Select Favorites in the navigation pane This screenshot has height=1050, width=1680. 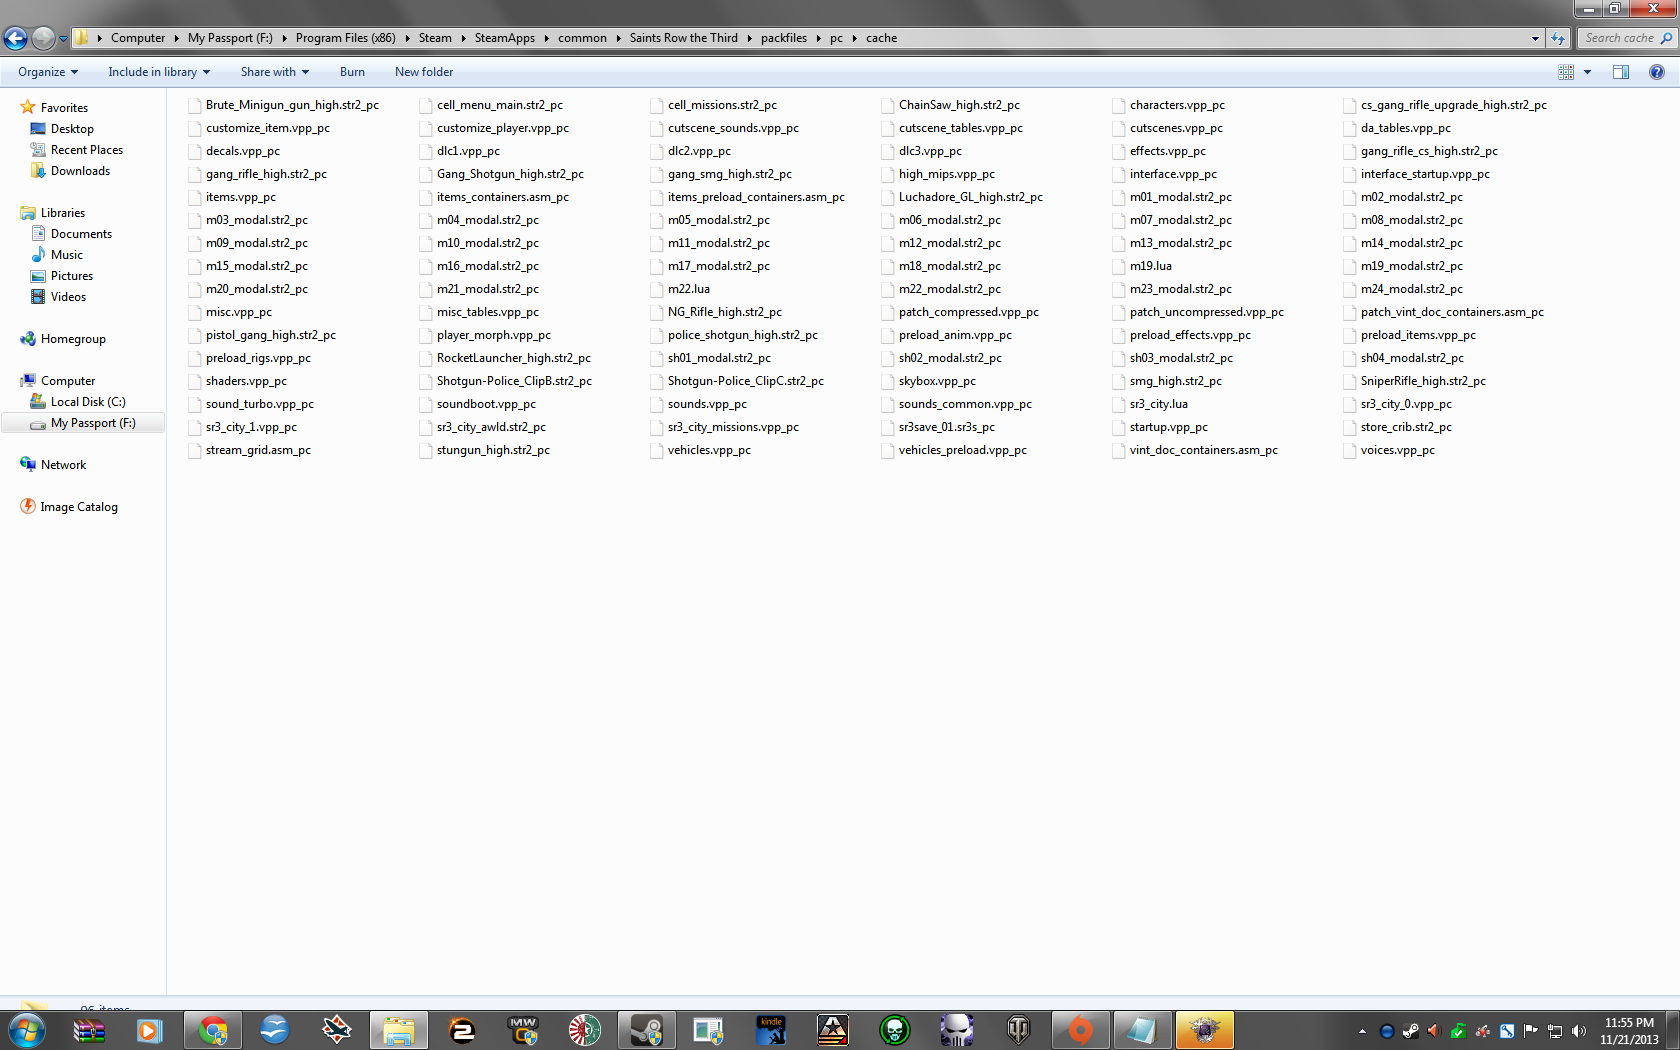tap(64, 108)
